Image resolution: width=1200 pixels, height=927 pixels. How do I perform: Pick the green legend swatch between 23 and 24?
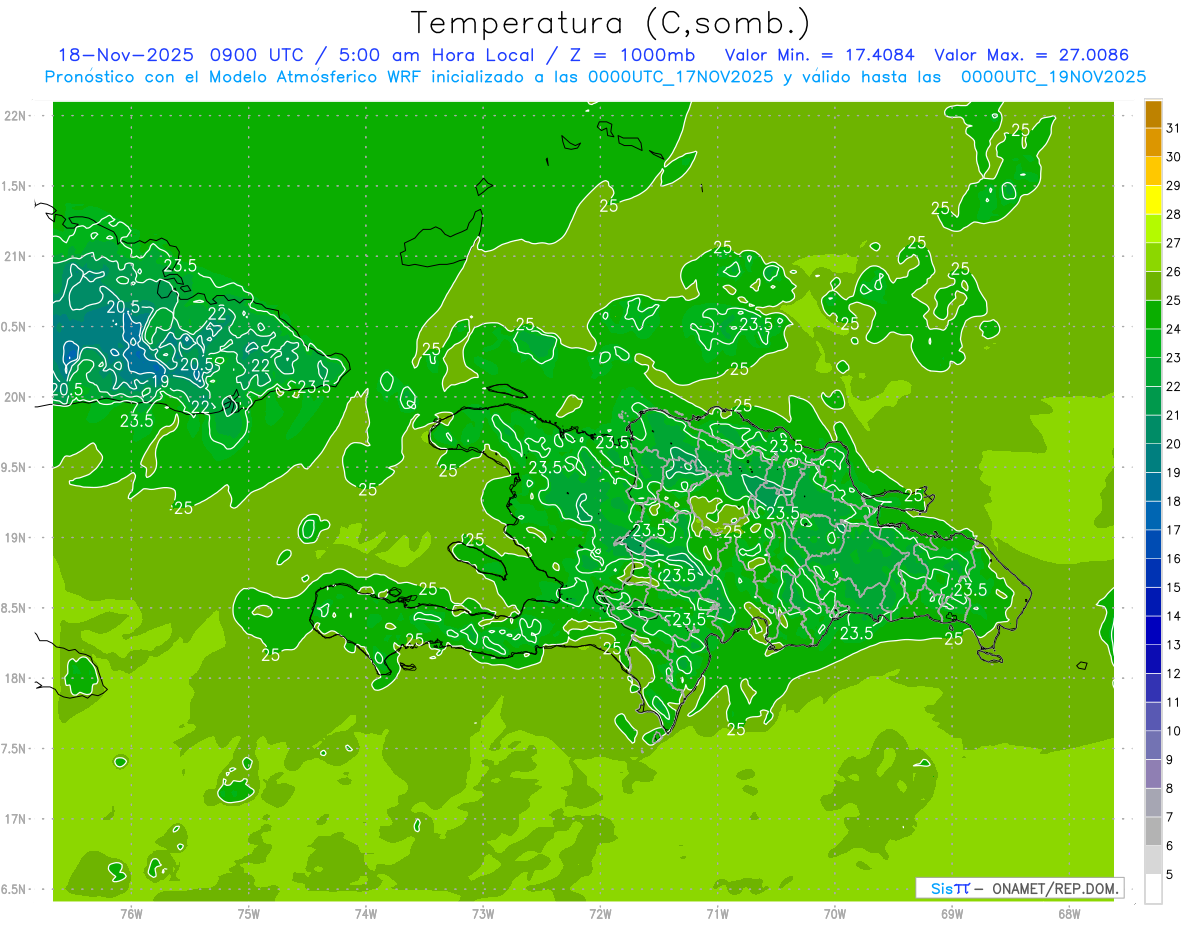coord(1153,343)
